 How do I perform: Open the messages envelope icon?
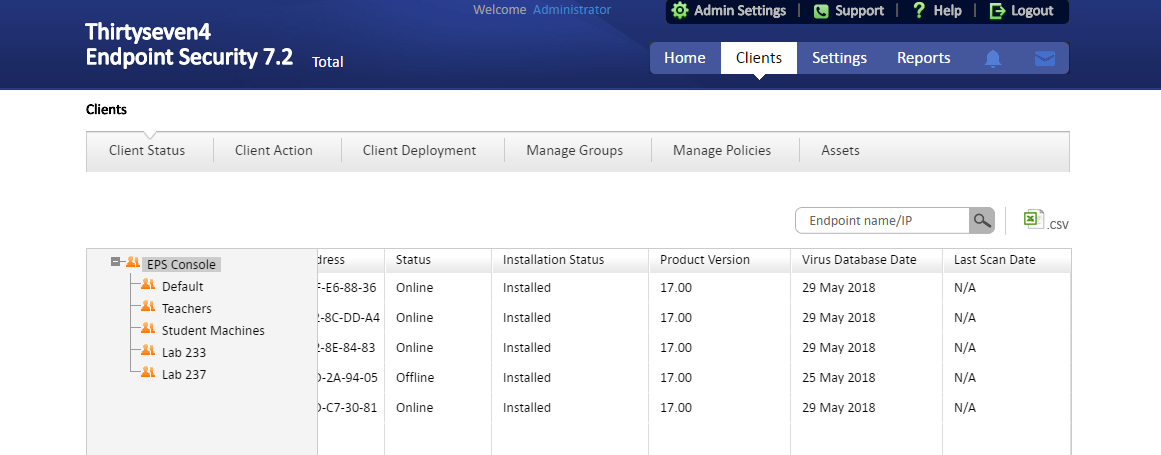pos(1045,58)
